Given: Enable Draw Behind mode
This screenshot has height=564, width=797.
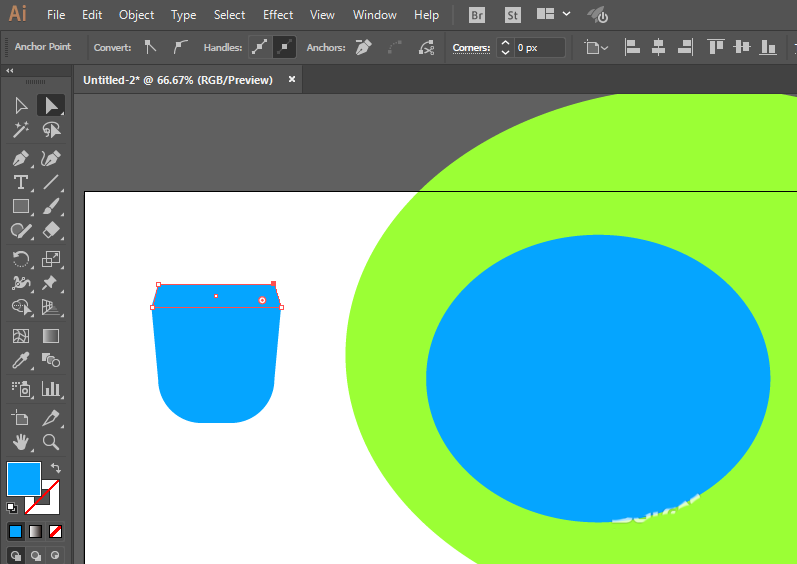Looking at the screenshot, I should point(36,556).
